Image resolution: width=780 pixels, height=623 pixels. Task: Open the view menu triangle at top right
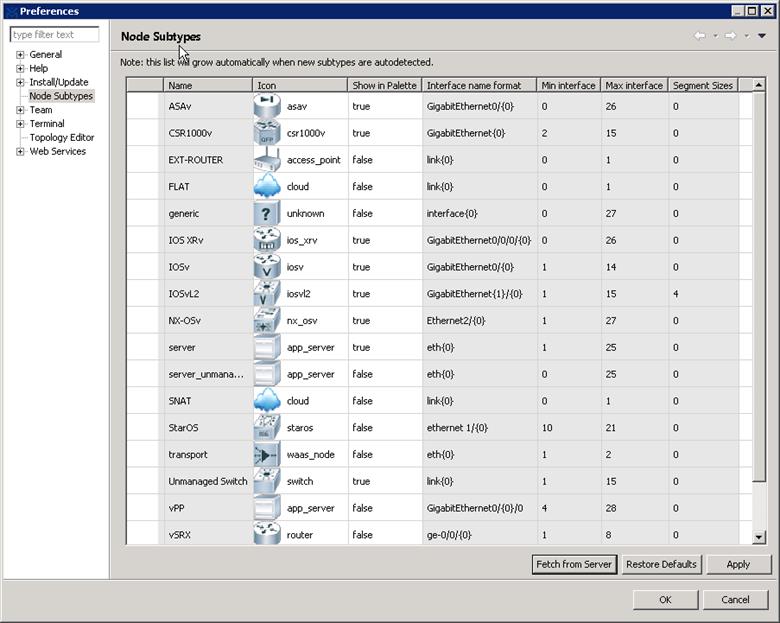click(x=762, y=35)
